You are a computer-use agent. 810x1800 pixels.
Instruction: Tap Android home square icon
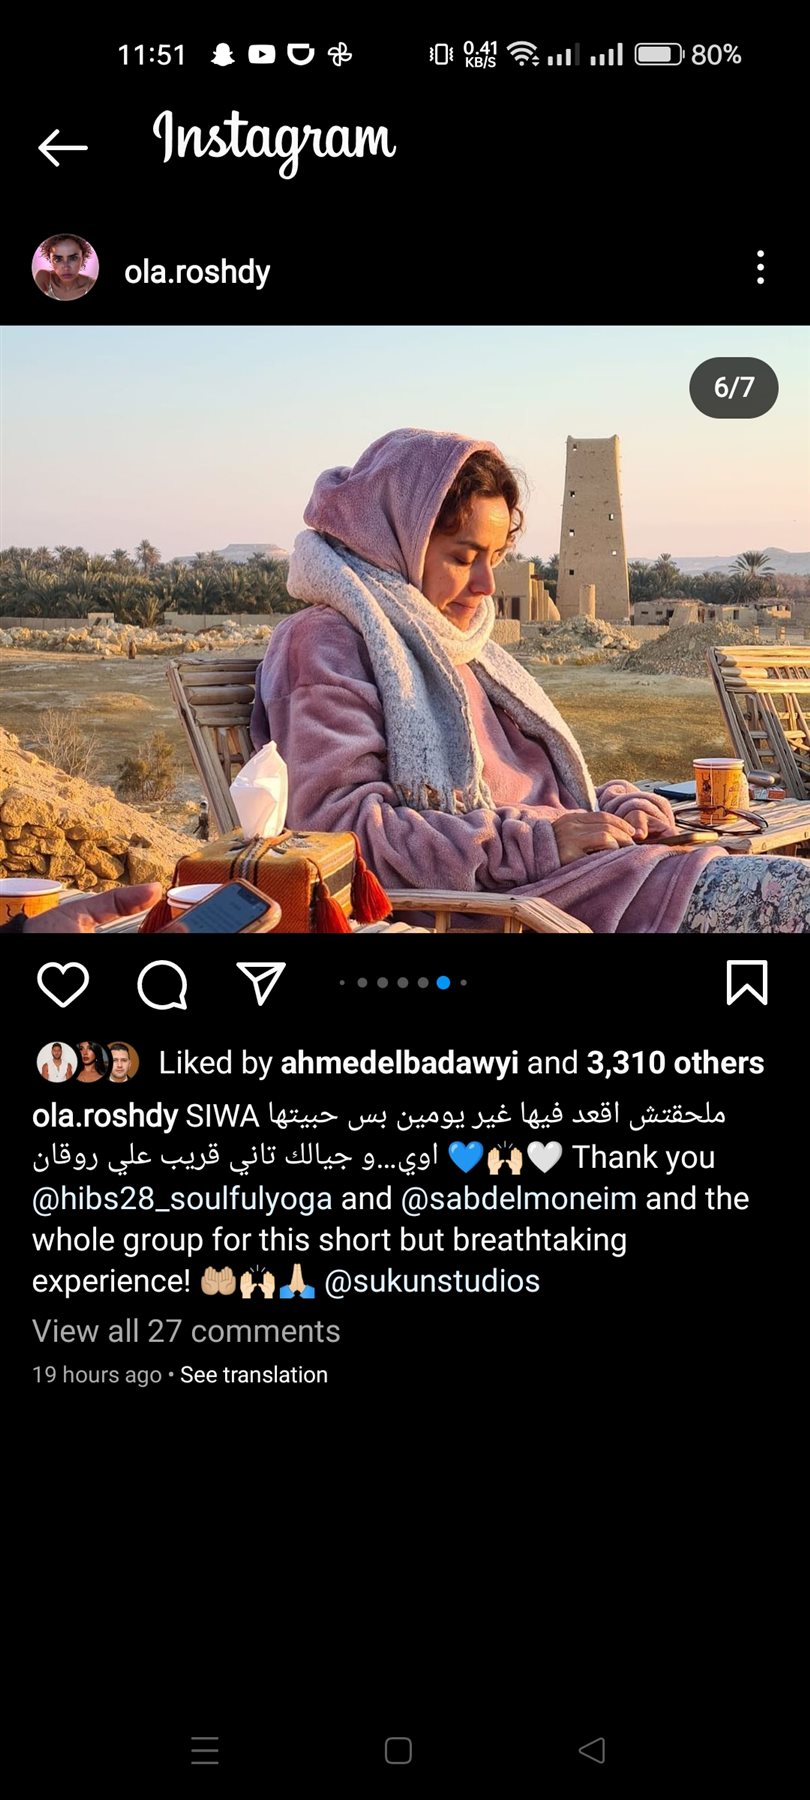398,1750
